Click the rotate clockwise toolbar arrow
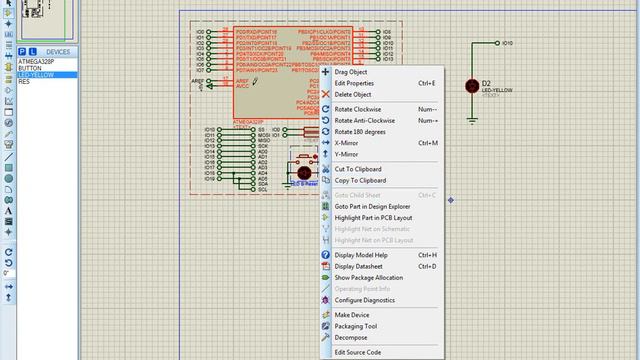Screen dimensions: 640x360 [8, 252]
